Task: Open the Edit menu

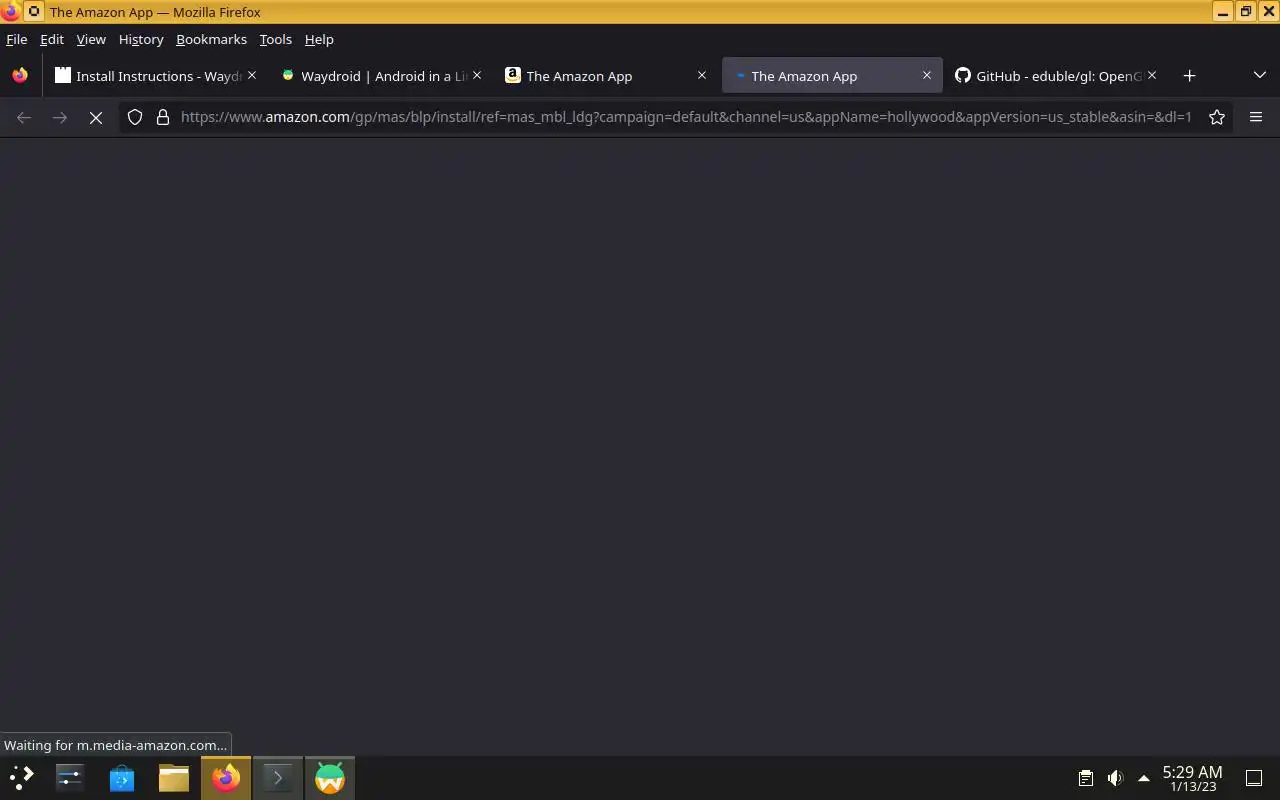Action: (52, 39)
